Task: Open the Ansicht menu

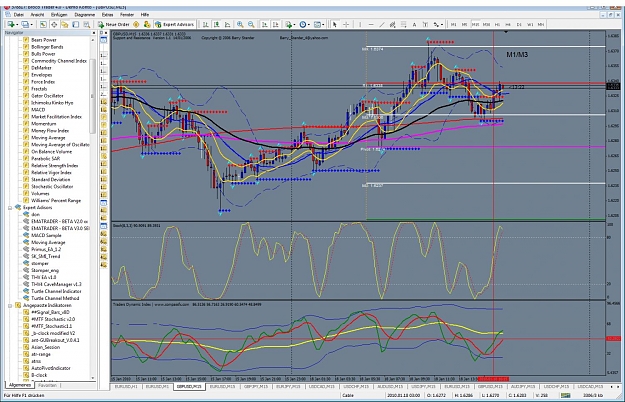Action: coord(37,14)
